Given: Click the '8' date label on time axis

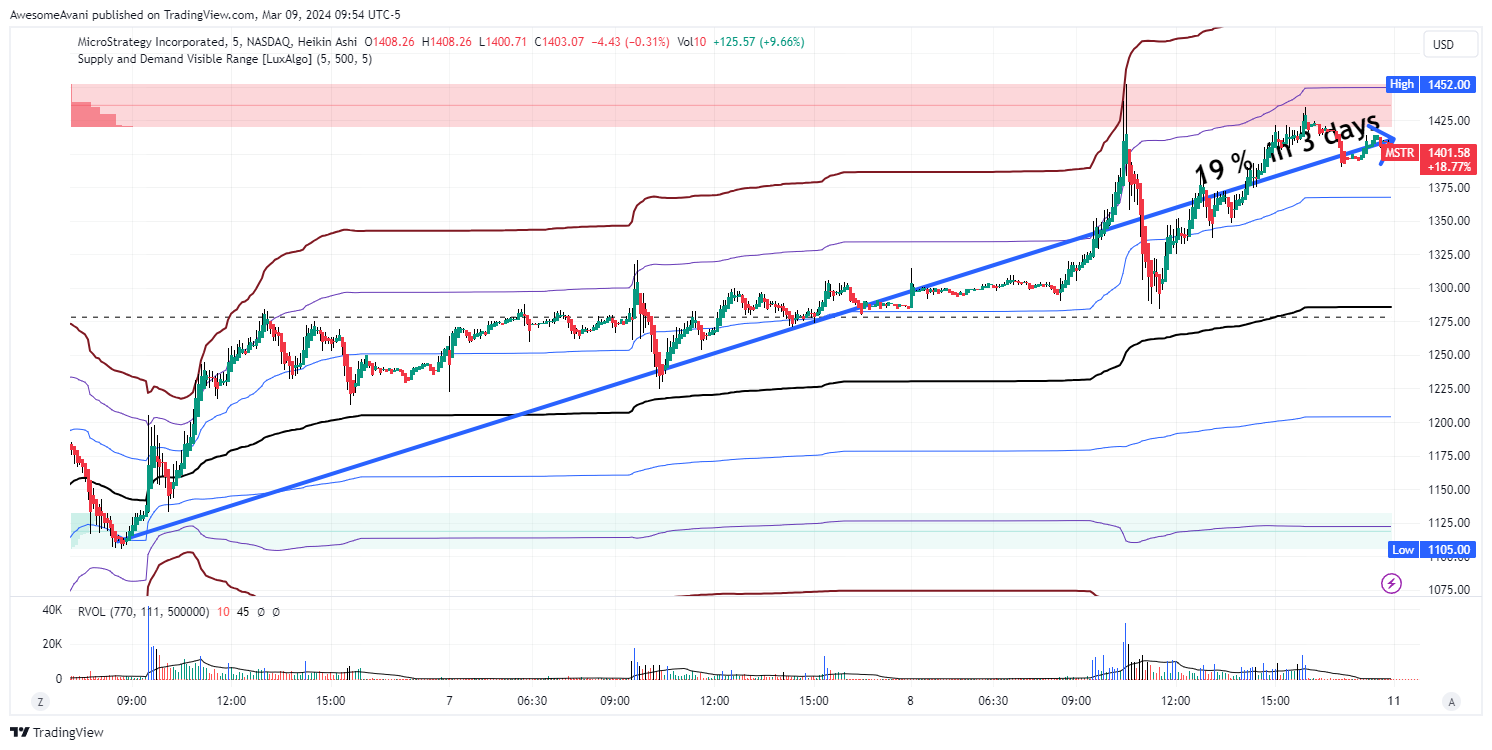Looking at the screenshot, I should click(910, 701).
